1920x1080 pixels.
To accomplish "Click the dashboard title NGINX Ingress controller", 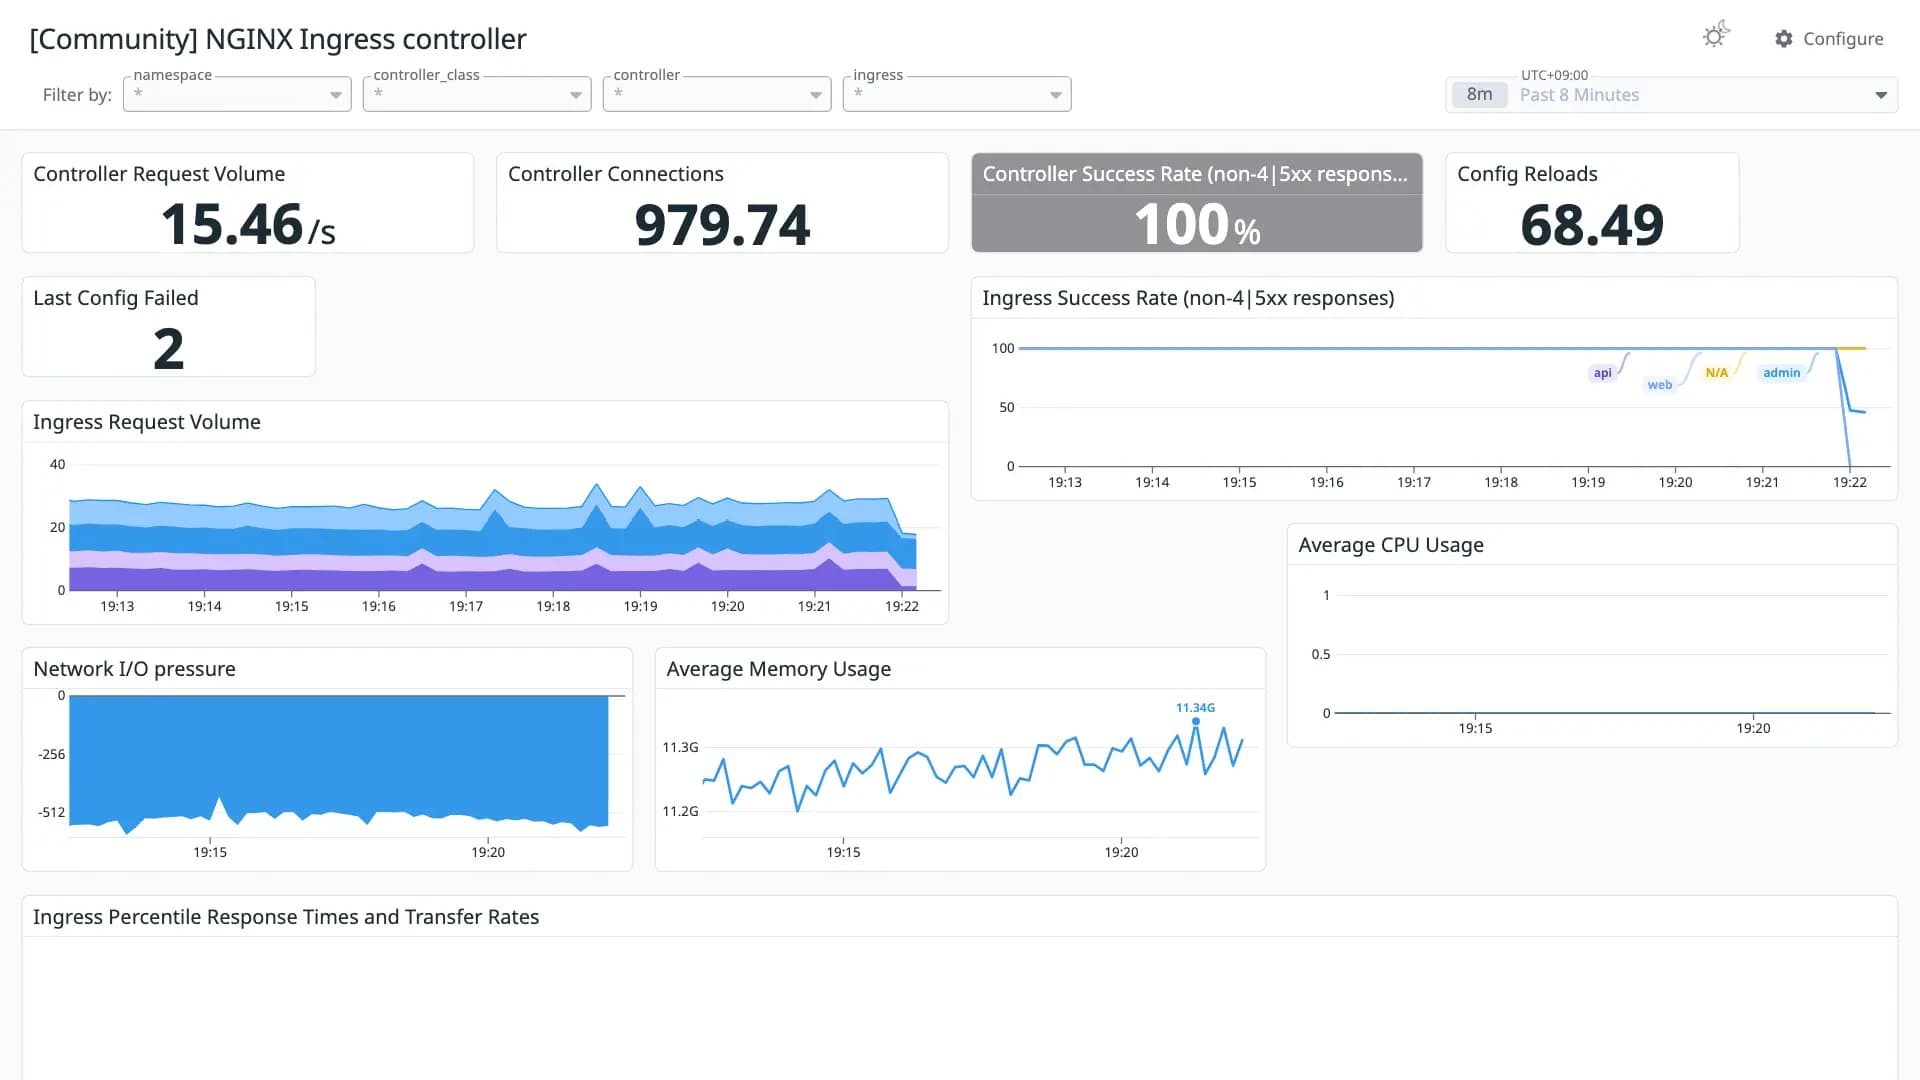I will [278, 39].
